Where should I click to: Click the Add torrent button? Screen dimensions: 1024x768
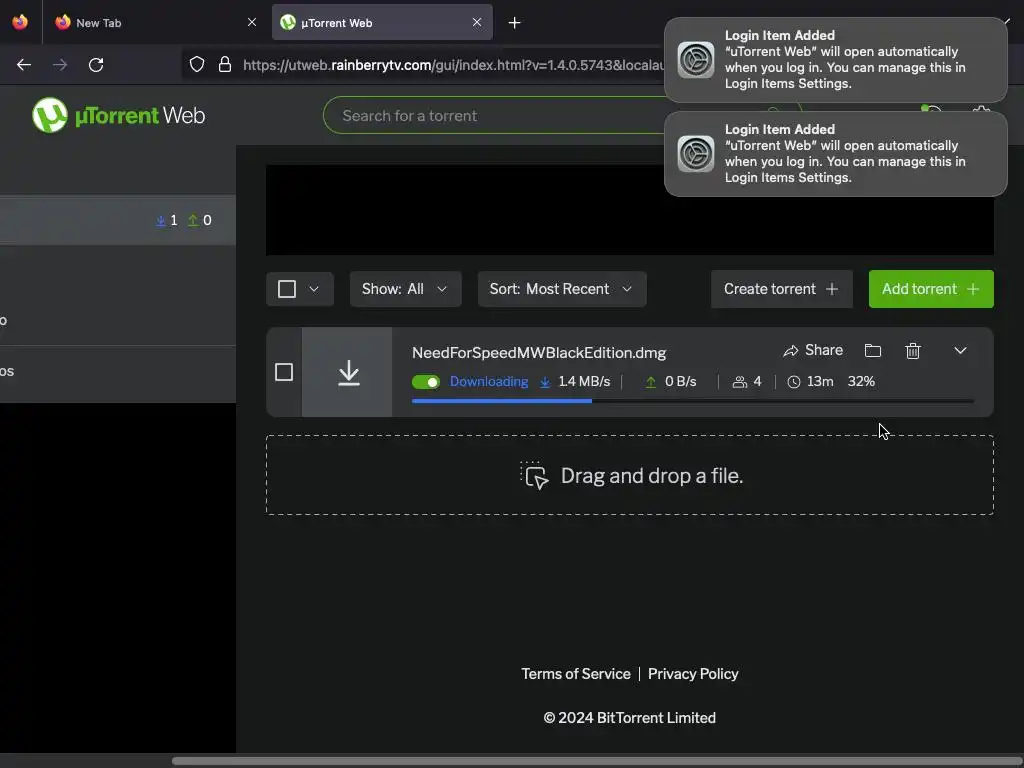coord(931,289)
